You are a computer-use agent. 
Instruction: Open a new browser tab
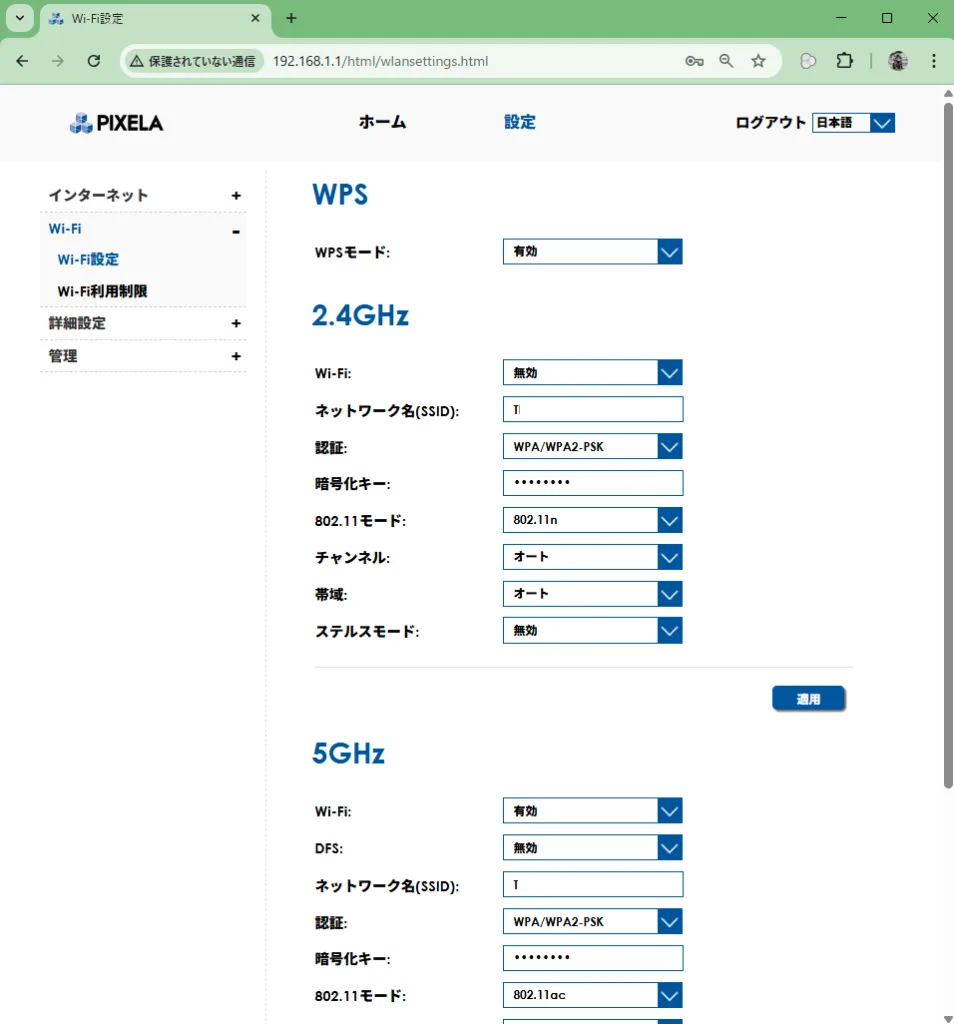(291, 18)
